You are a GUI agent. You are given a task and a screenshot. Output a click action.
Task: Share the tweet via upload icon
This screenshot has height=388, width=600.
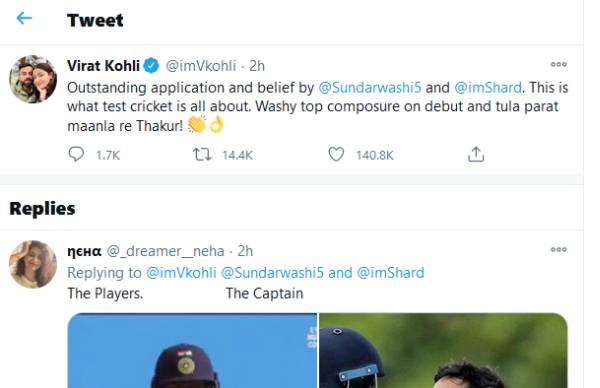click(476, 154)
